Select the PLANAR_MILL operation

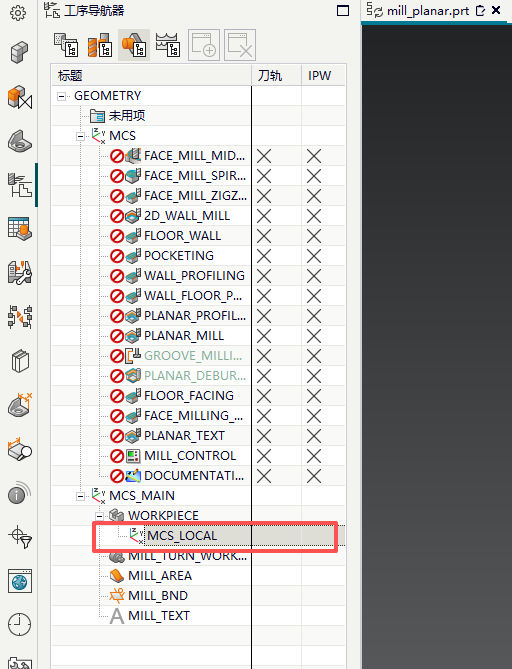[184, 336]
